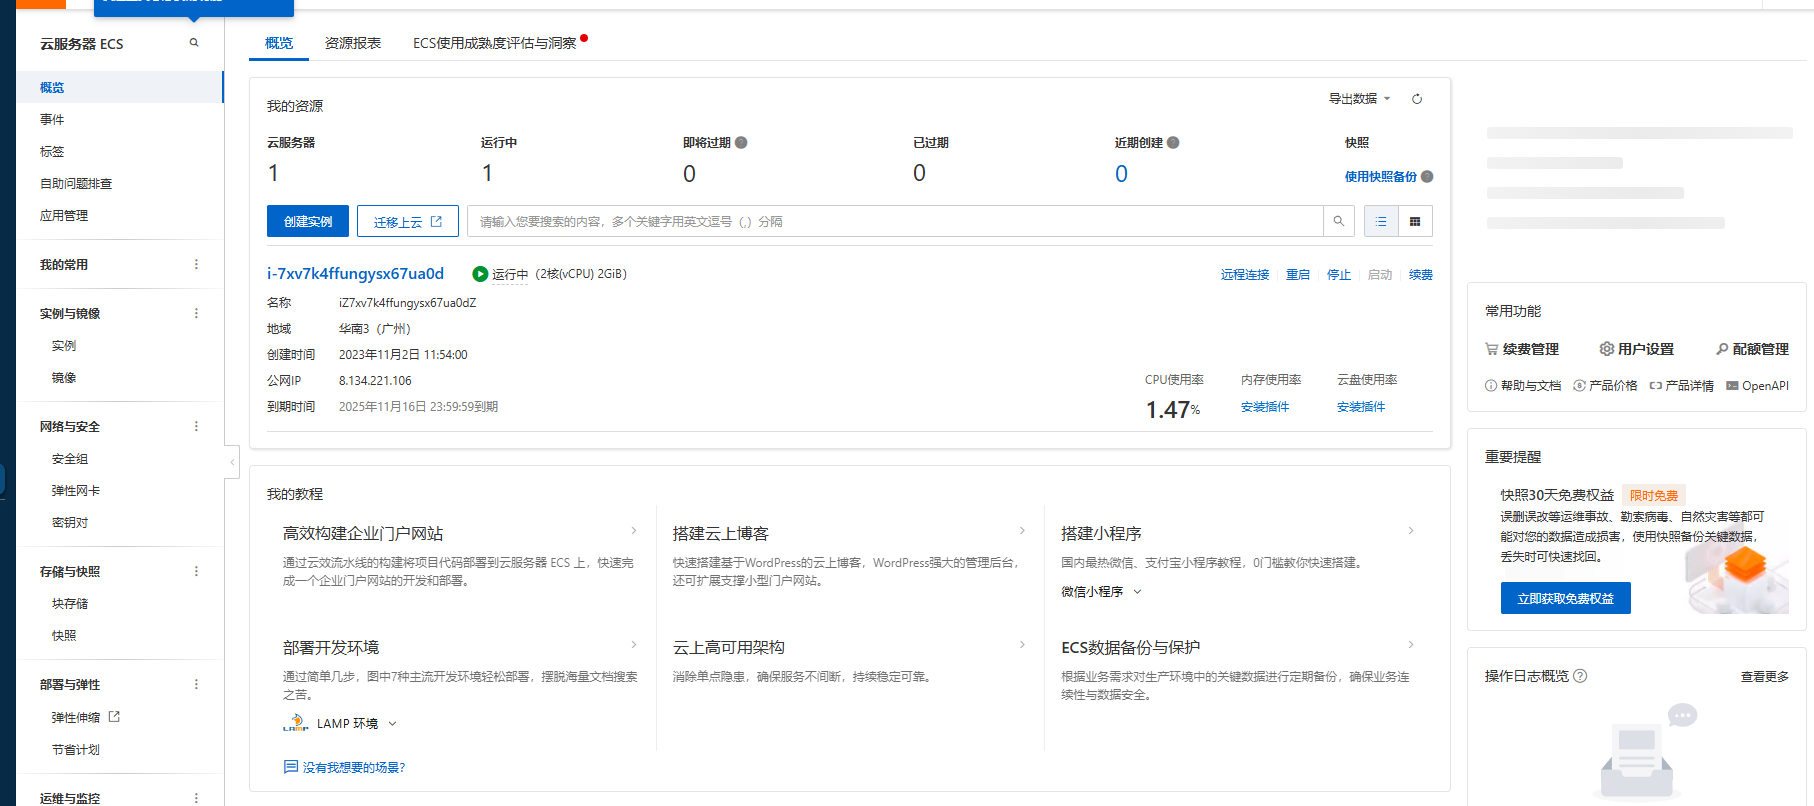Expand the 搭建小程序 tutorial arrow
The width and height of the screenshot is (1814, 806).
(x=1411, y=531)
